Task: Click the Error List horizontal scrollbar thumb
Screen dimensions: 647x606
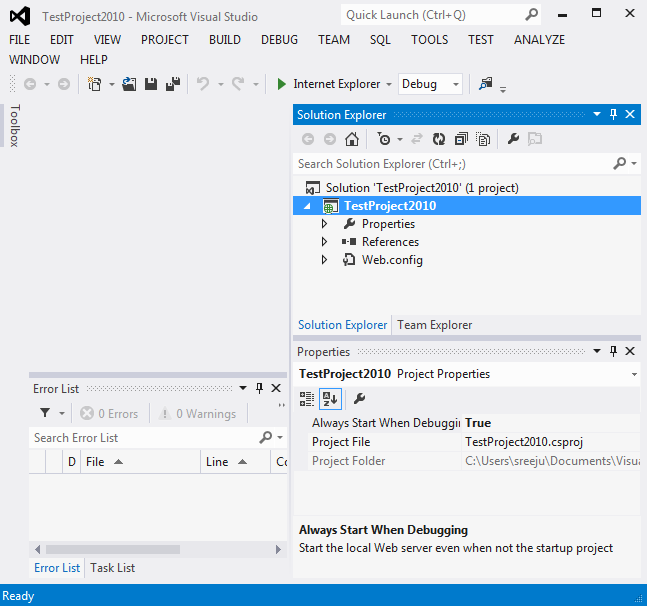Action: click(113, 549)
